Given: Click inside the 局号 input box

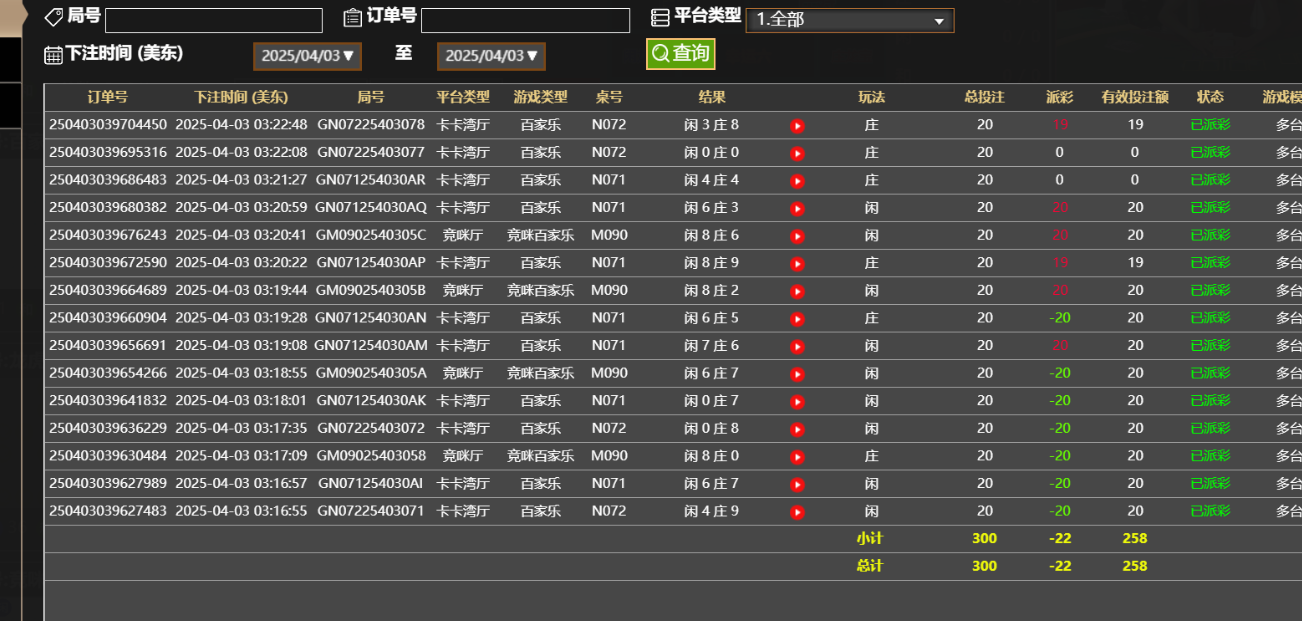Looking at the screenshot, I should click(212, 20).
